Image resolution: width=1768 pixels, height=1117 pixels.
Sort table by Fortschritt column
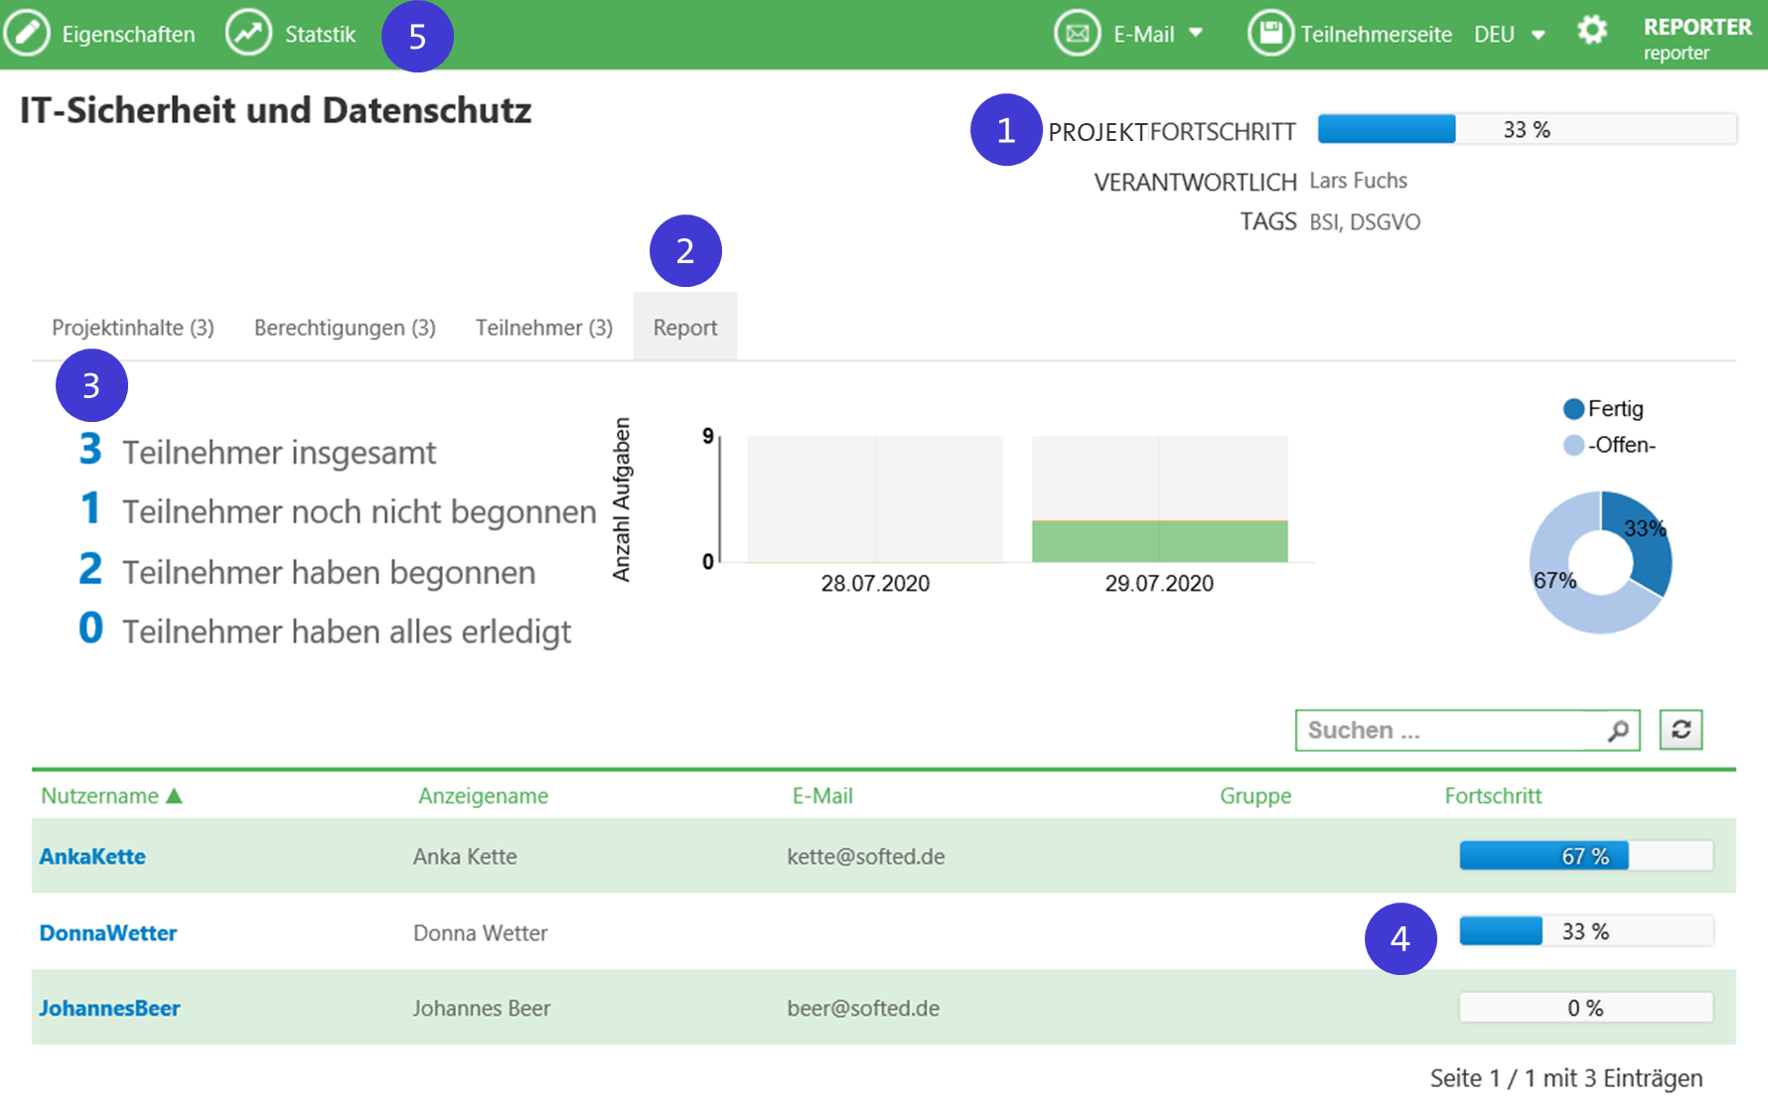coord(1493,796)
